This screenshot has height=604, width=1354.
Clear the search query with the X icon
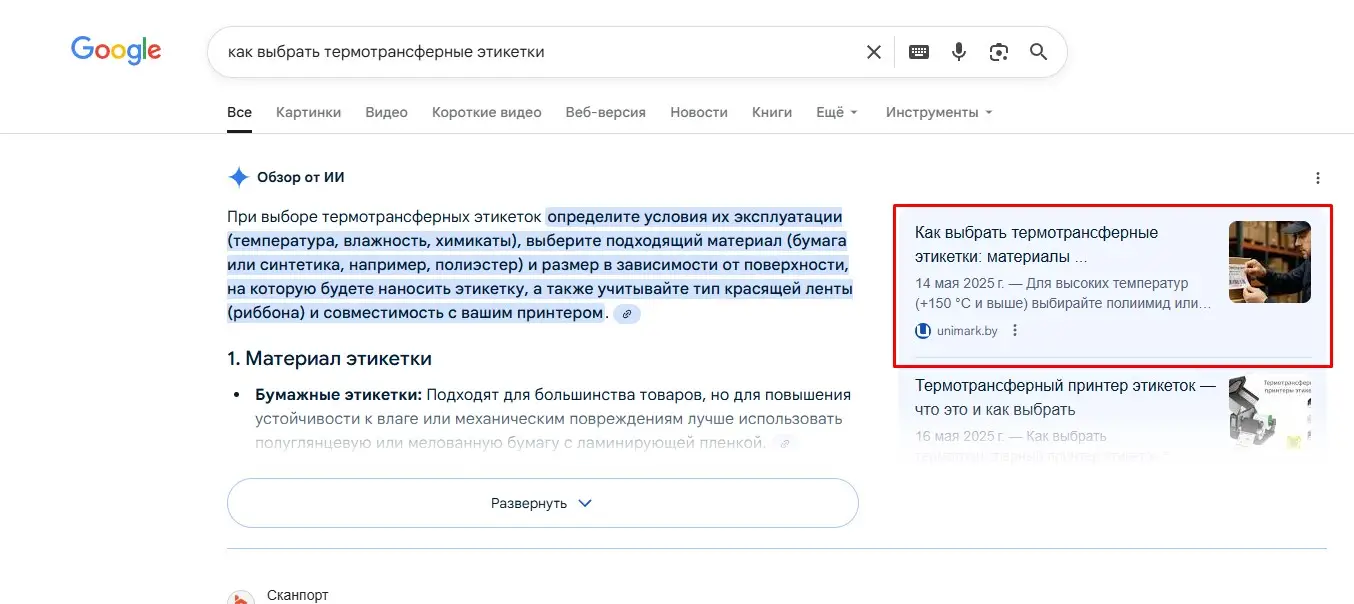tap(873, 52)
